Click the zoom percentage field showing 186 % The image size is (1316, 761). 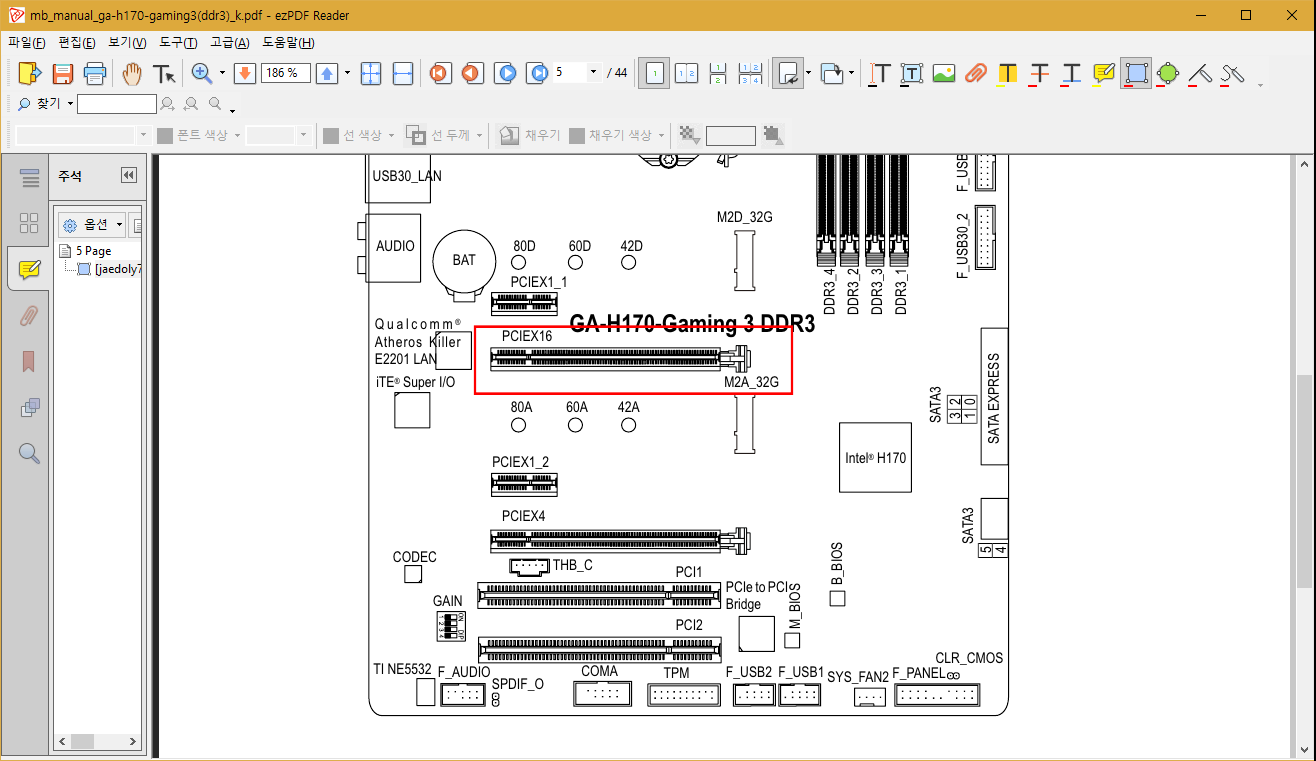(286, 73)
